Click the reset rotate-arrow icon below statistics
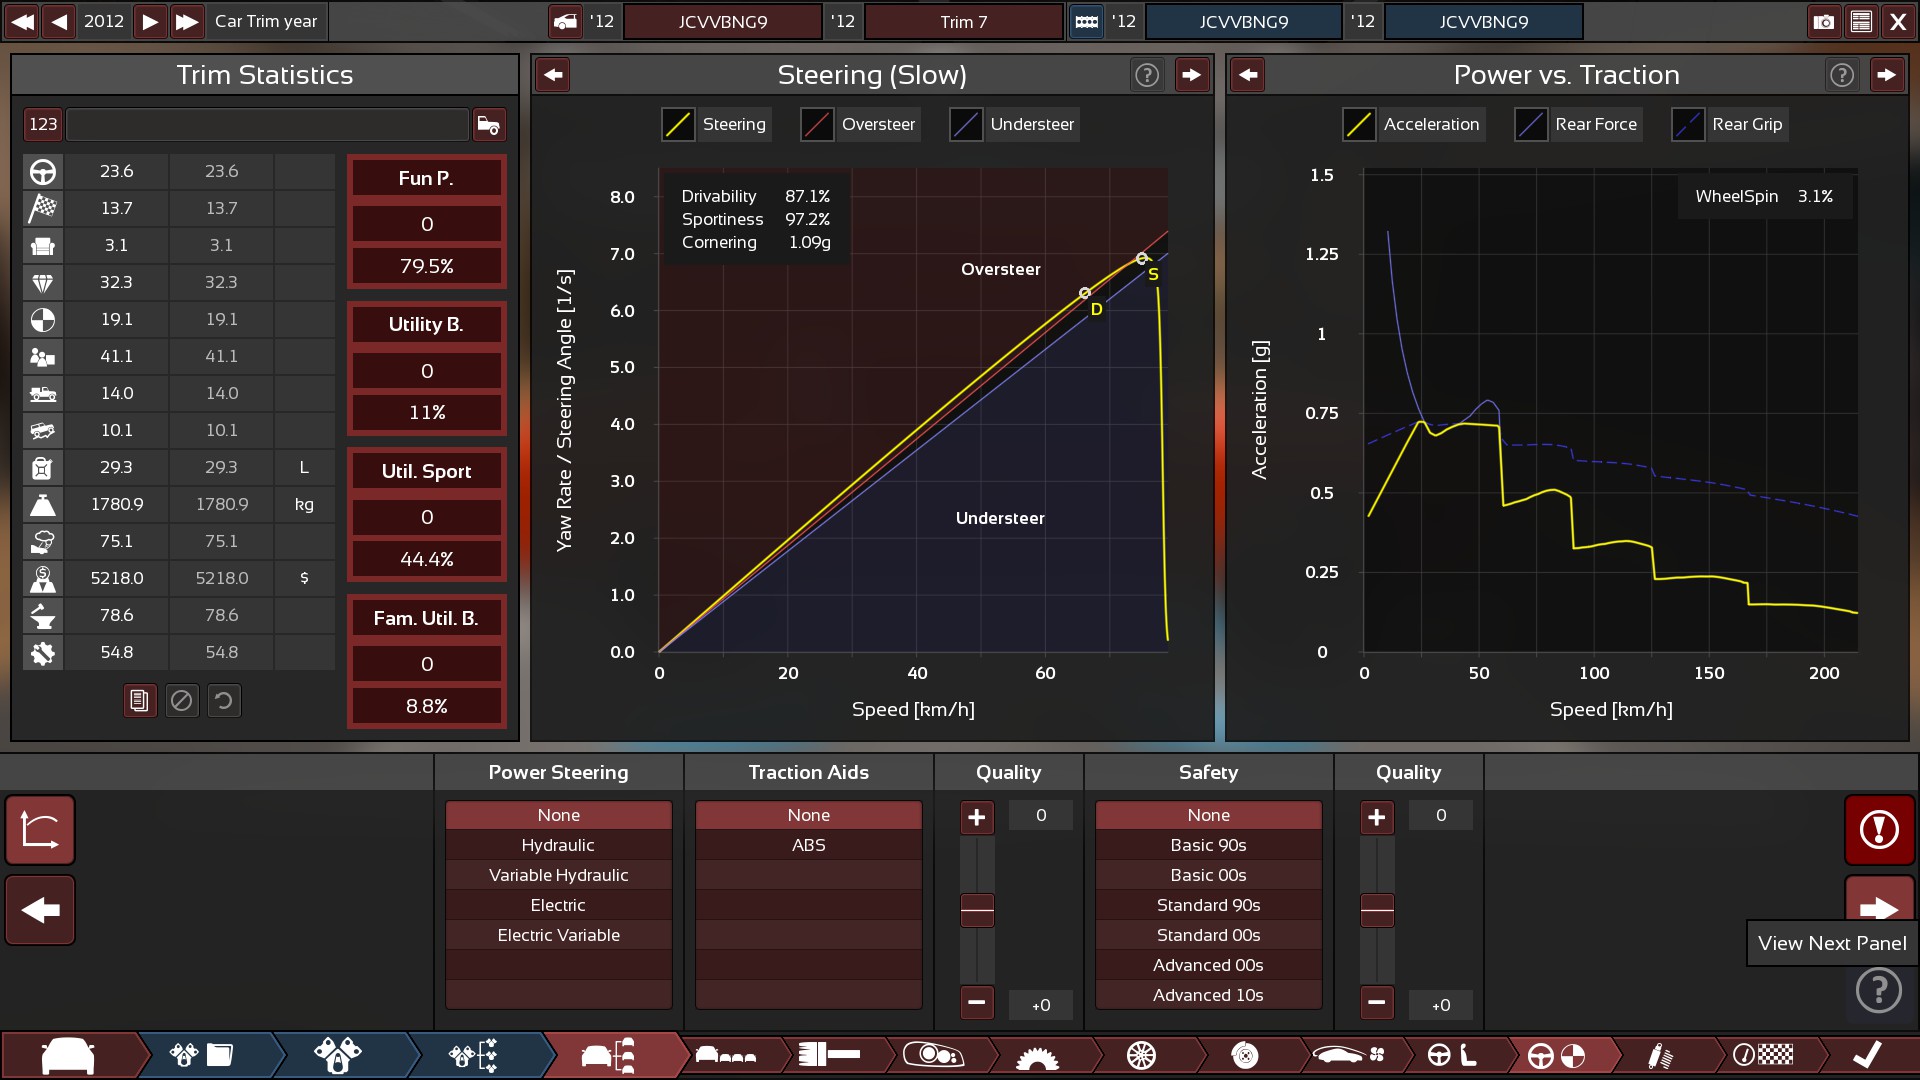The image size is (1920, 1080). [224, 701]
